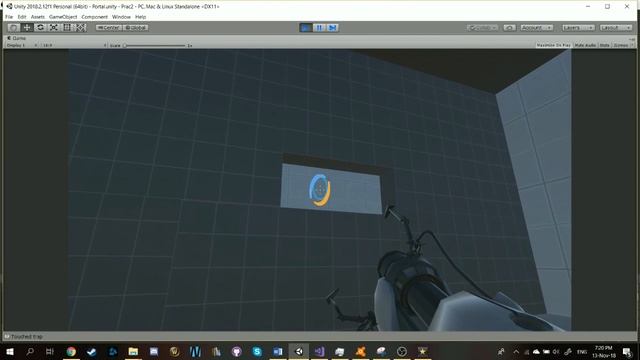Open Unity cloud services button

pos(509,27)
